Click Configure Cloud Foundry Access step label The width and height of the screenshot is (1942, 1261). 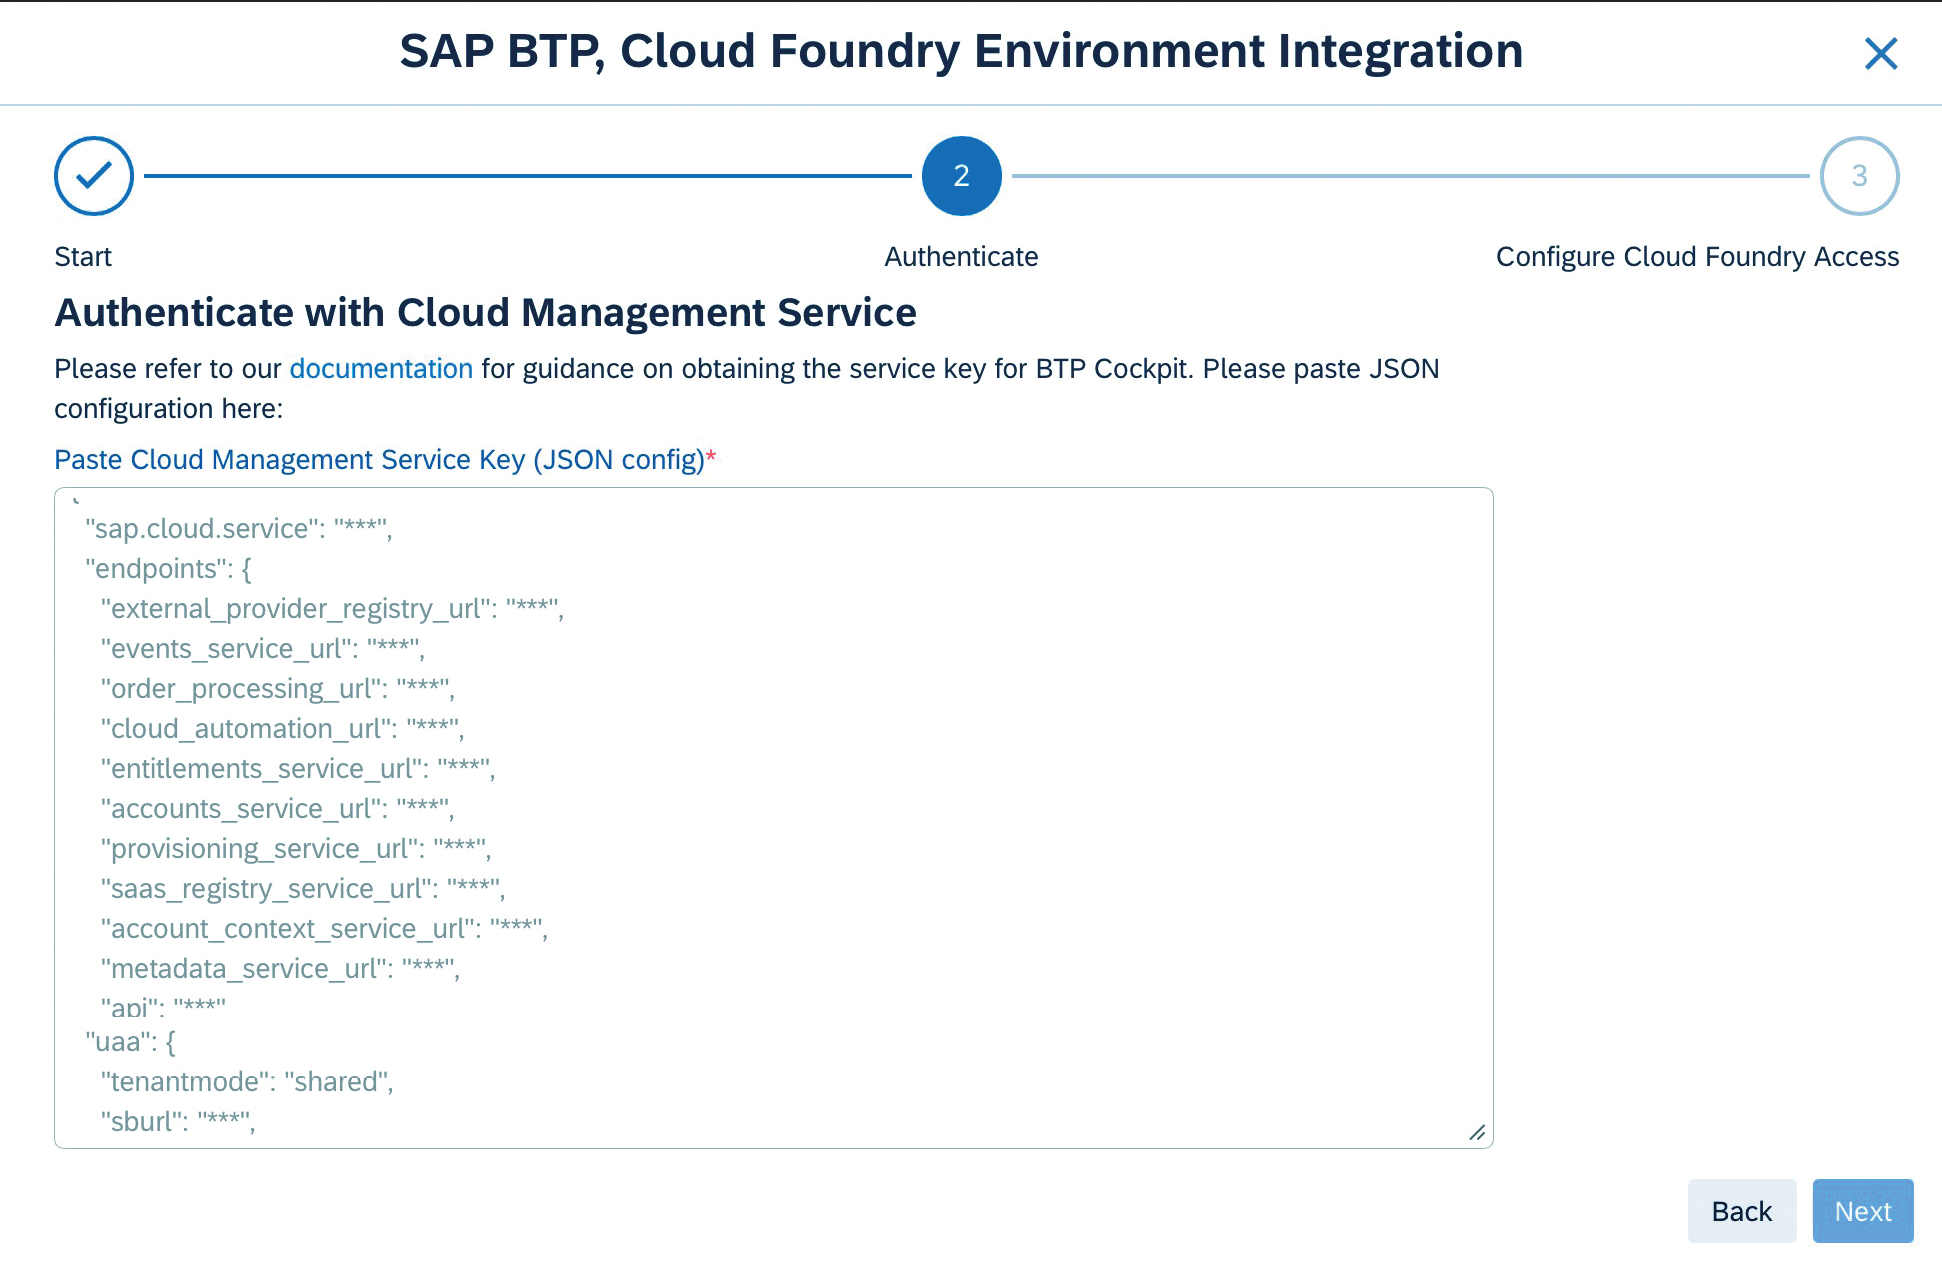click(1697, 257)
